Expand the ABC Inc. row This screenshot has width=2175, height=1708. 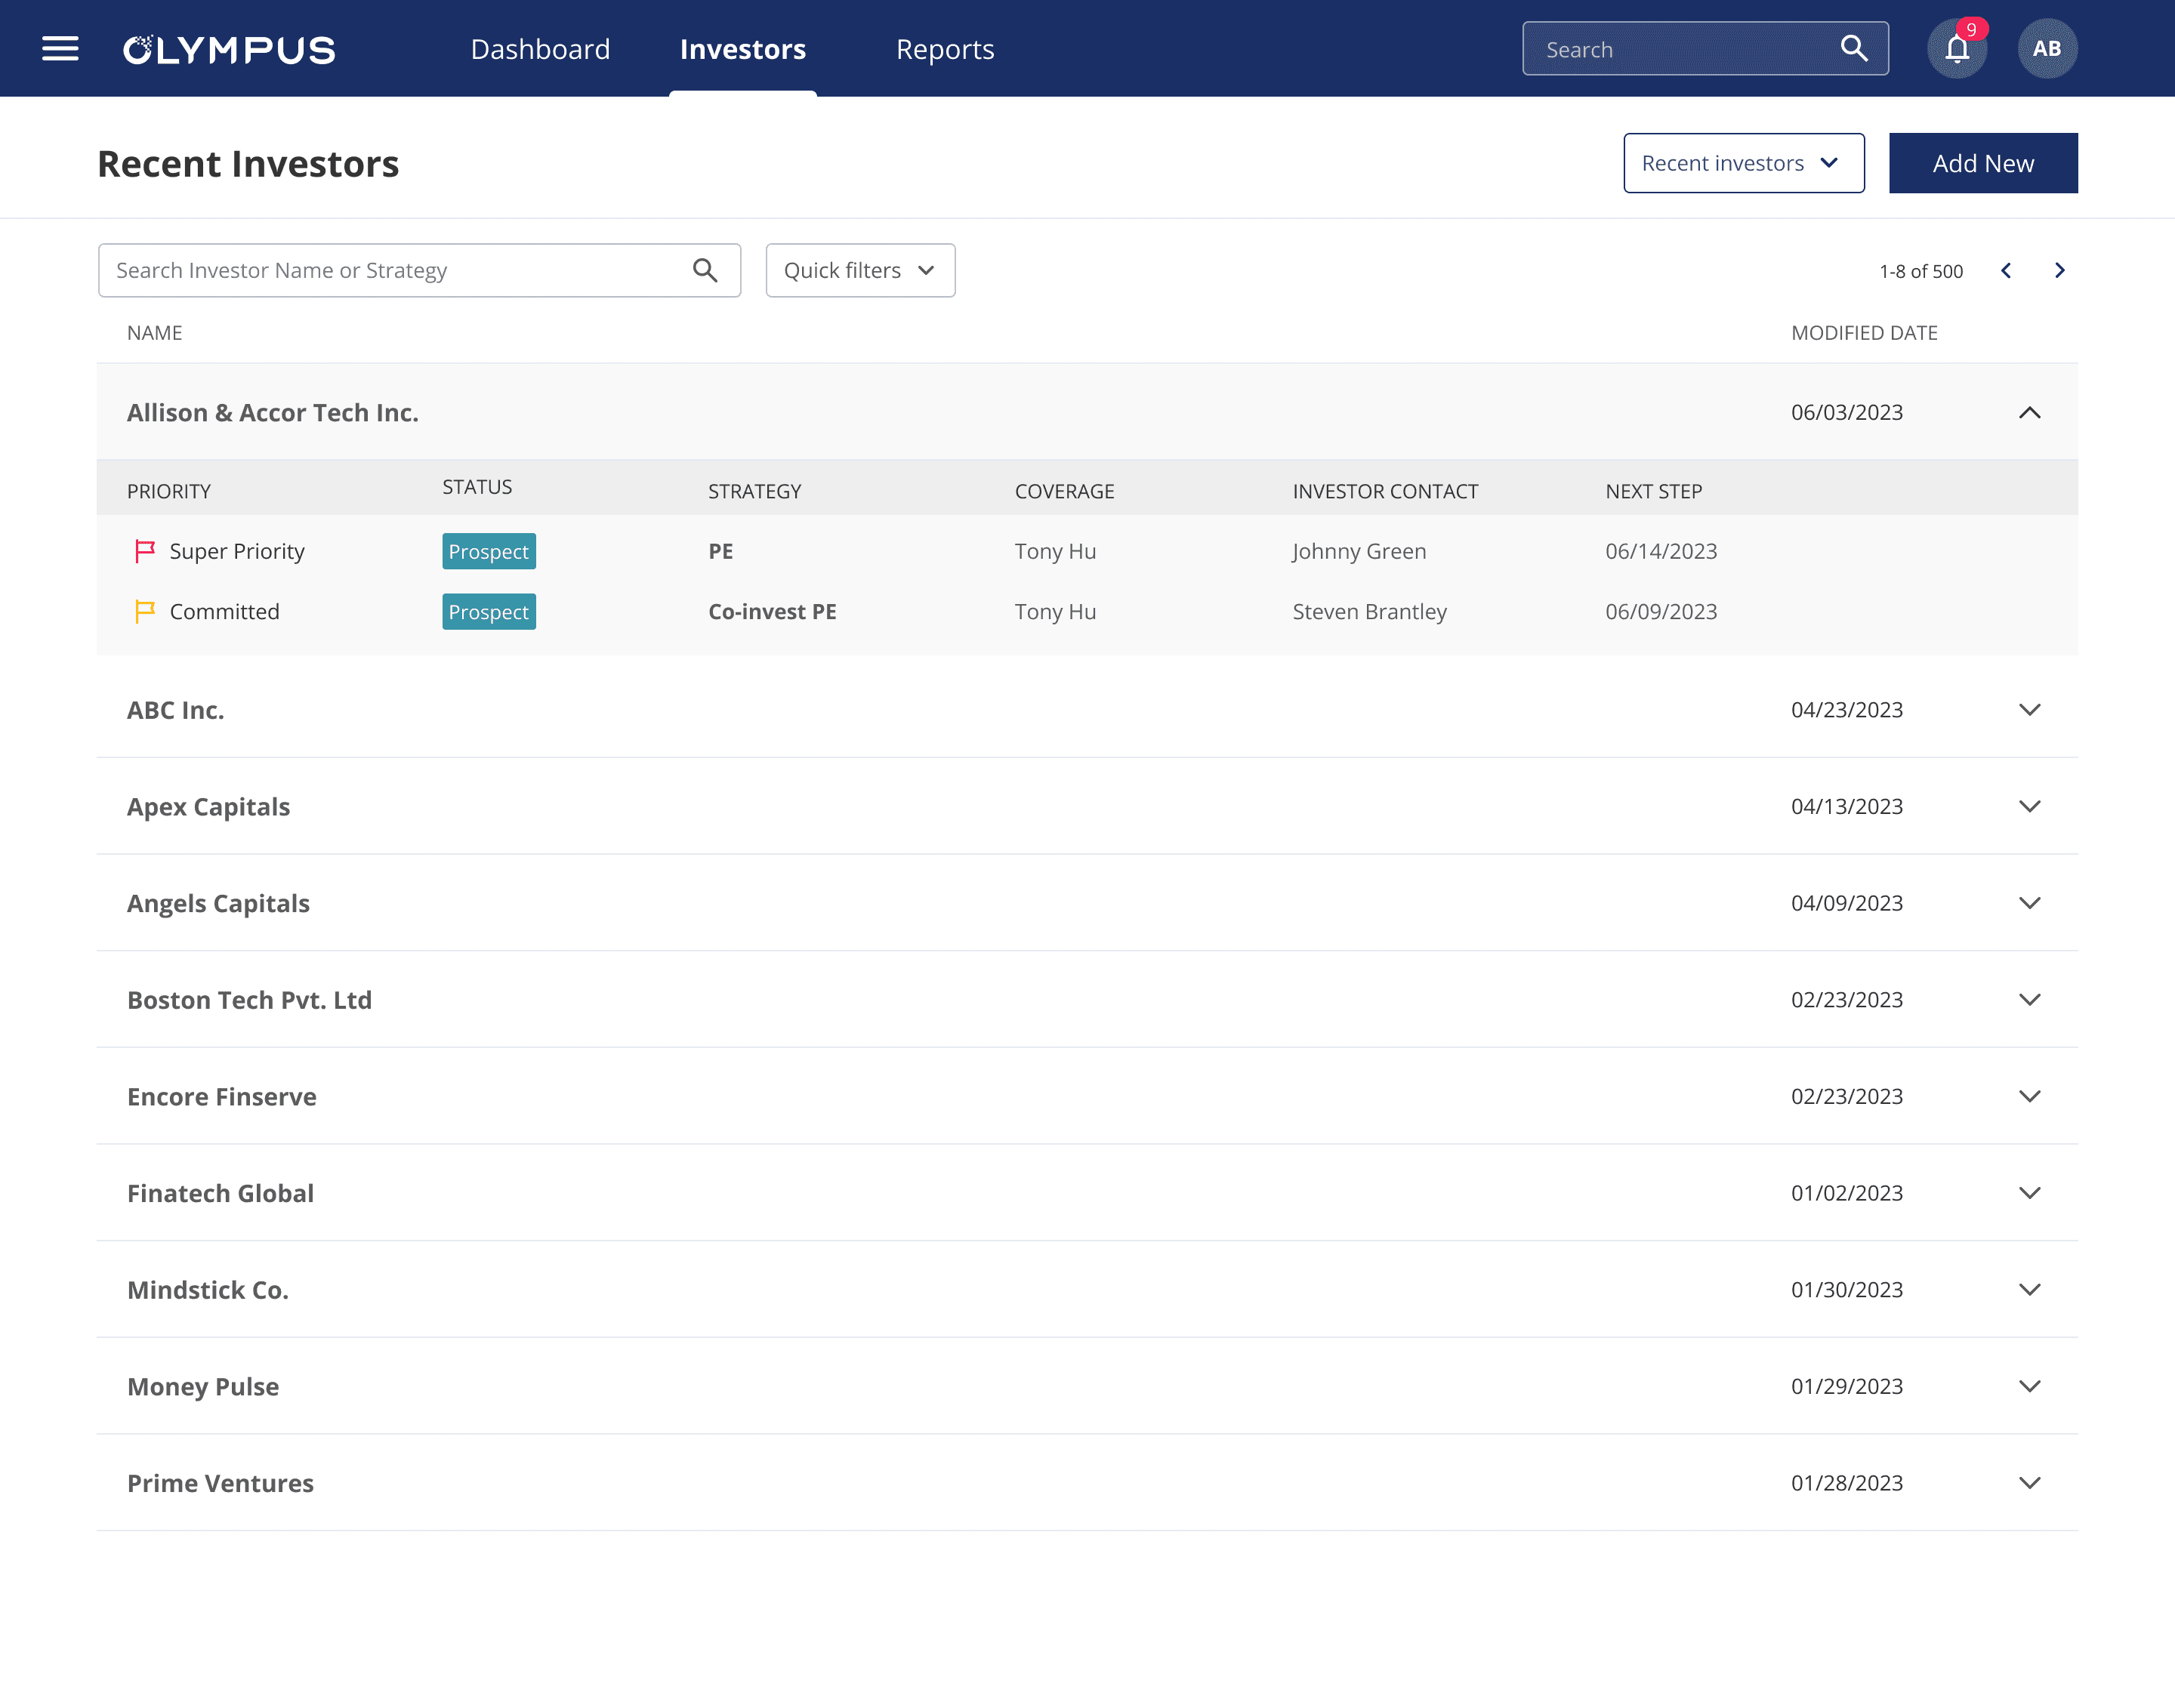tap(2029, 710)
